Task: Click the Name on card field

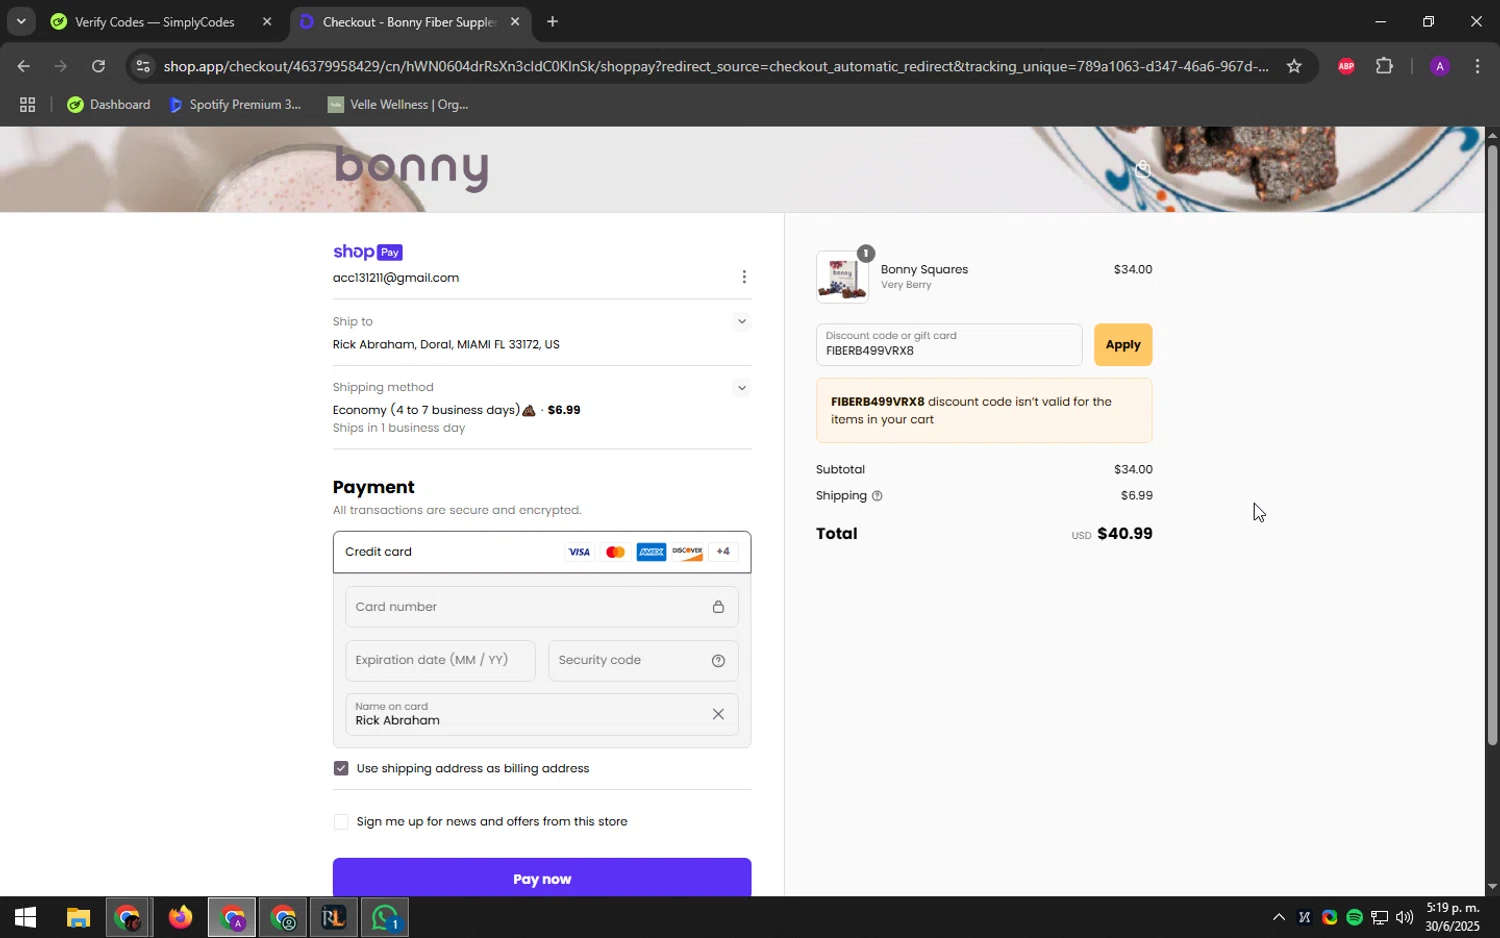Action: tap(542, 714)
